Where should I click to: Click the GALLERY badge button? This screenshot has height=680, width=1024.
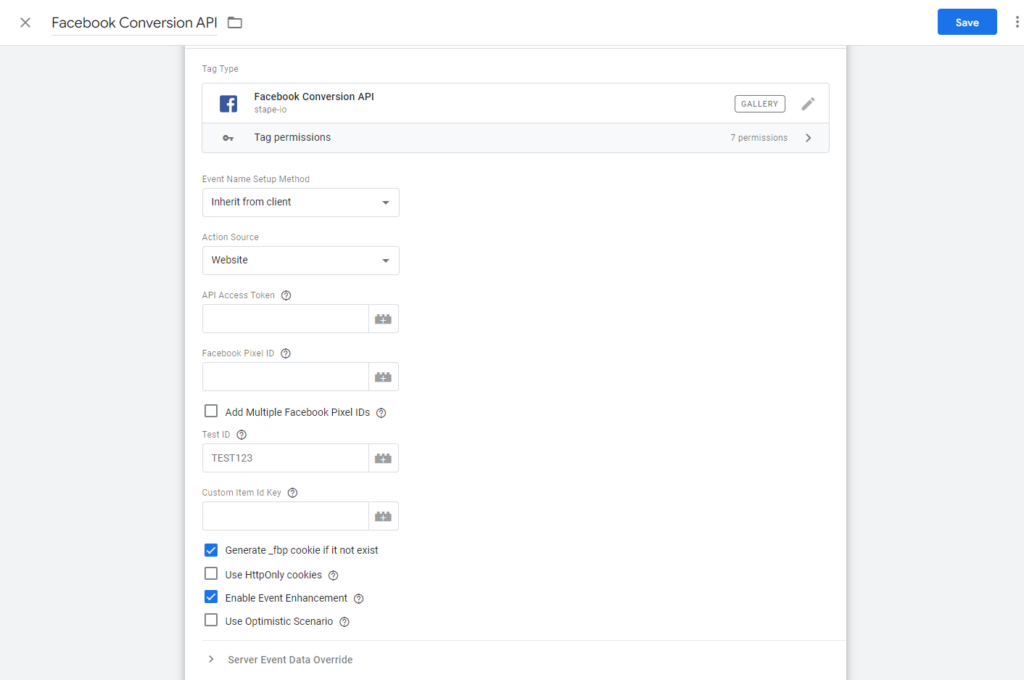click(760, 104)
